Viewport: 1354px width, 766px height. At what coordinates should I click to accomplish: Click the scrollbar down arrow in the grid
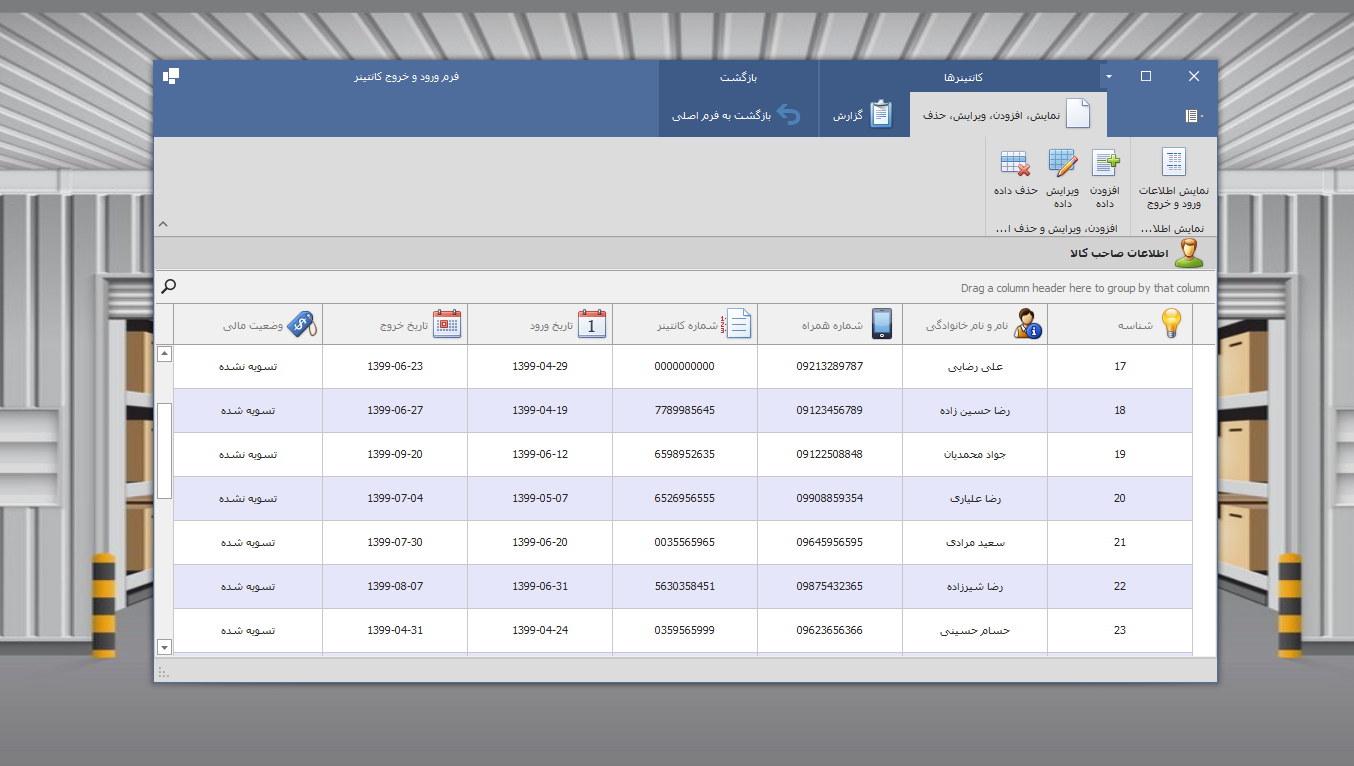click(165, 647)
